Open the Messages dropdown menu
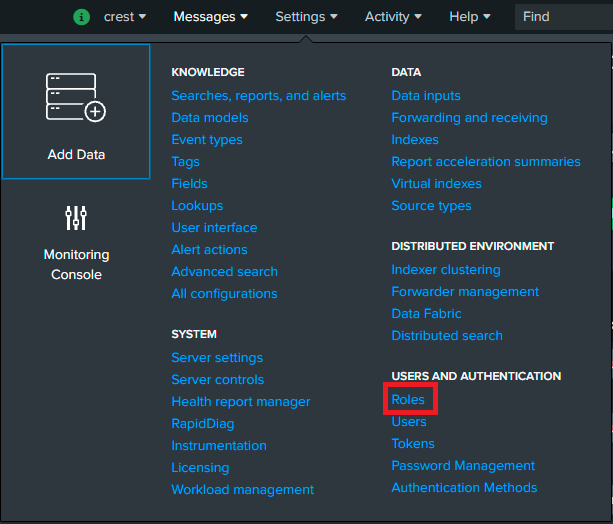Viewport: 613px width, 524px height. [210, 17]
